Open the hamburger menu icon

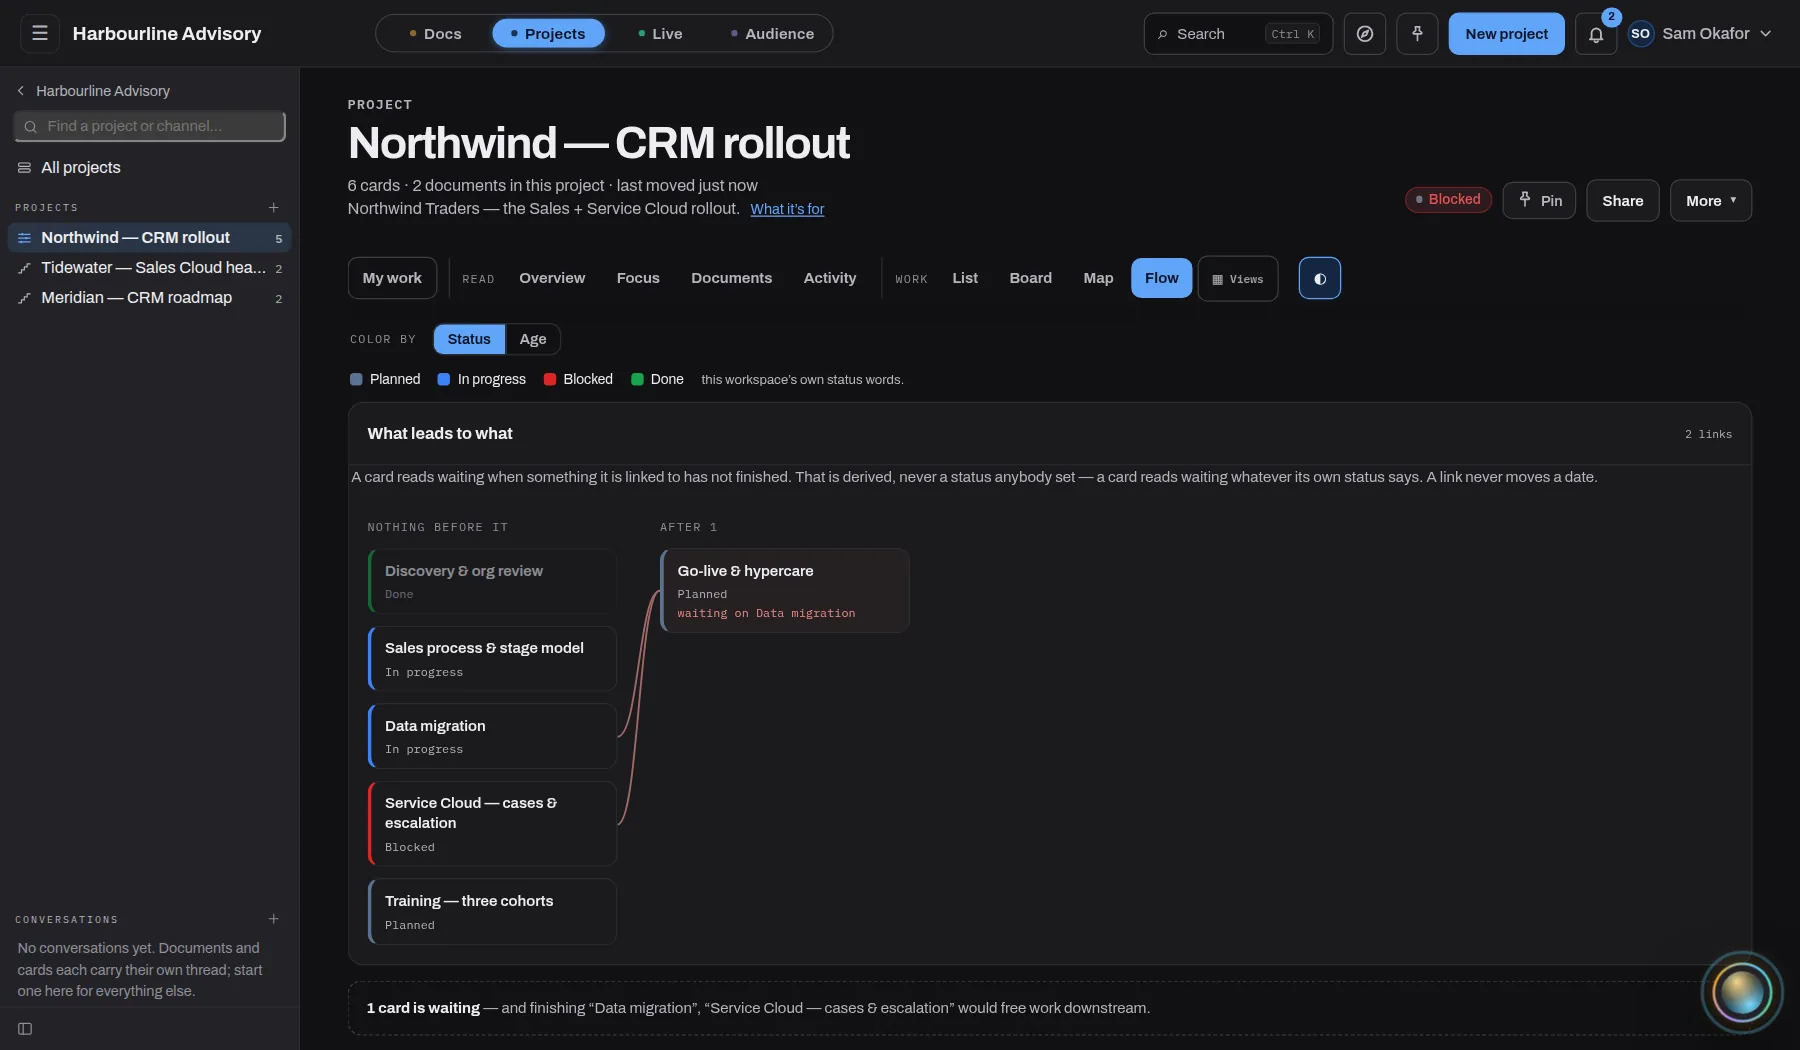(40, 33)
